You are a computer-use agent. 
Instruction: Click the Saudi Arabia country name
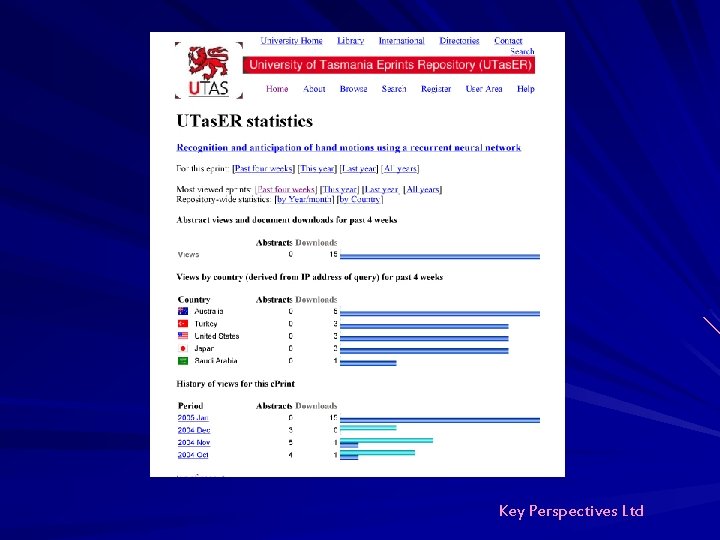[x=216, y=361]
